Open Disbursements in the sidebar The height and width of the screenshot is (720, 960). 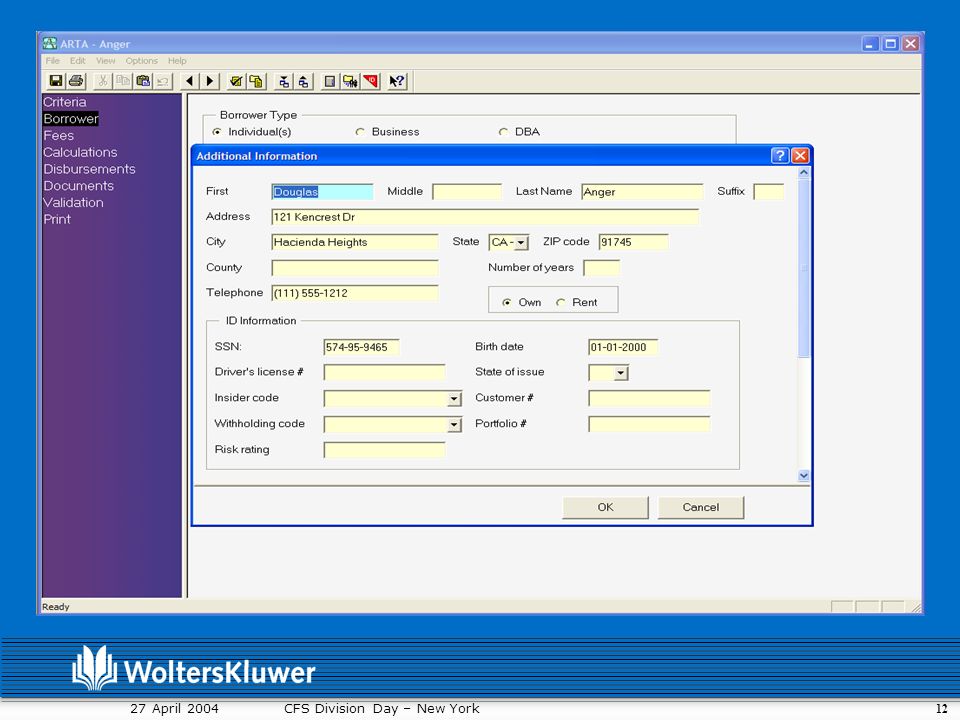(x=89, y=169)
